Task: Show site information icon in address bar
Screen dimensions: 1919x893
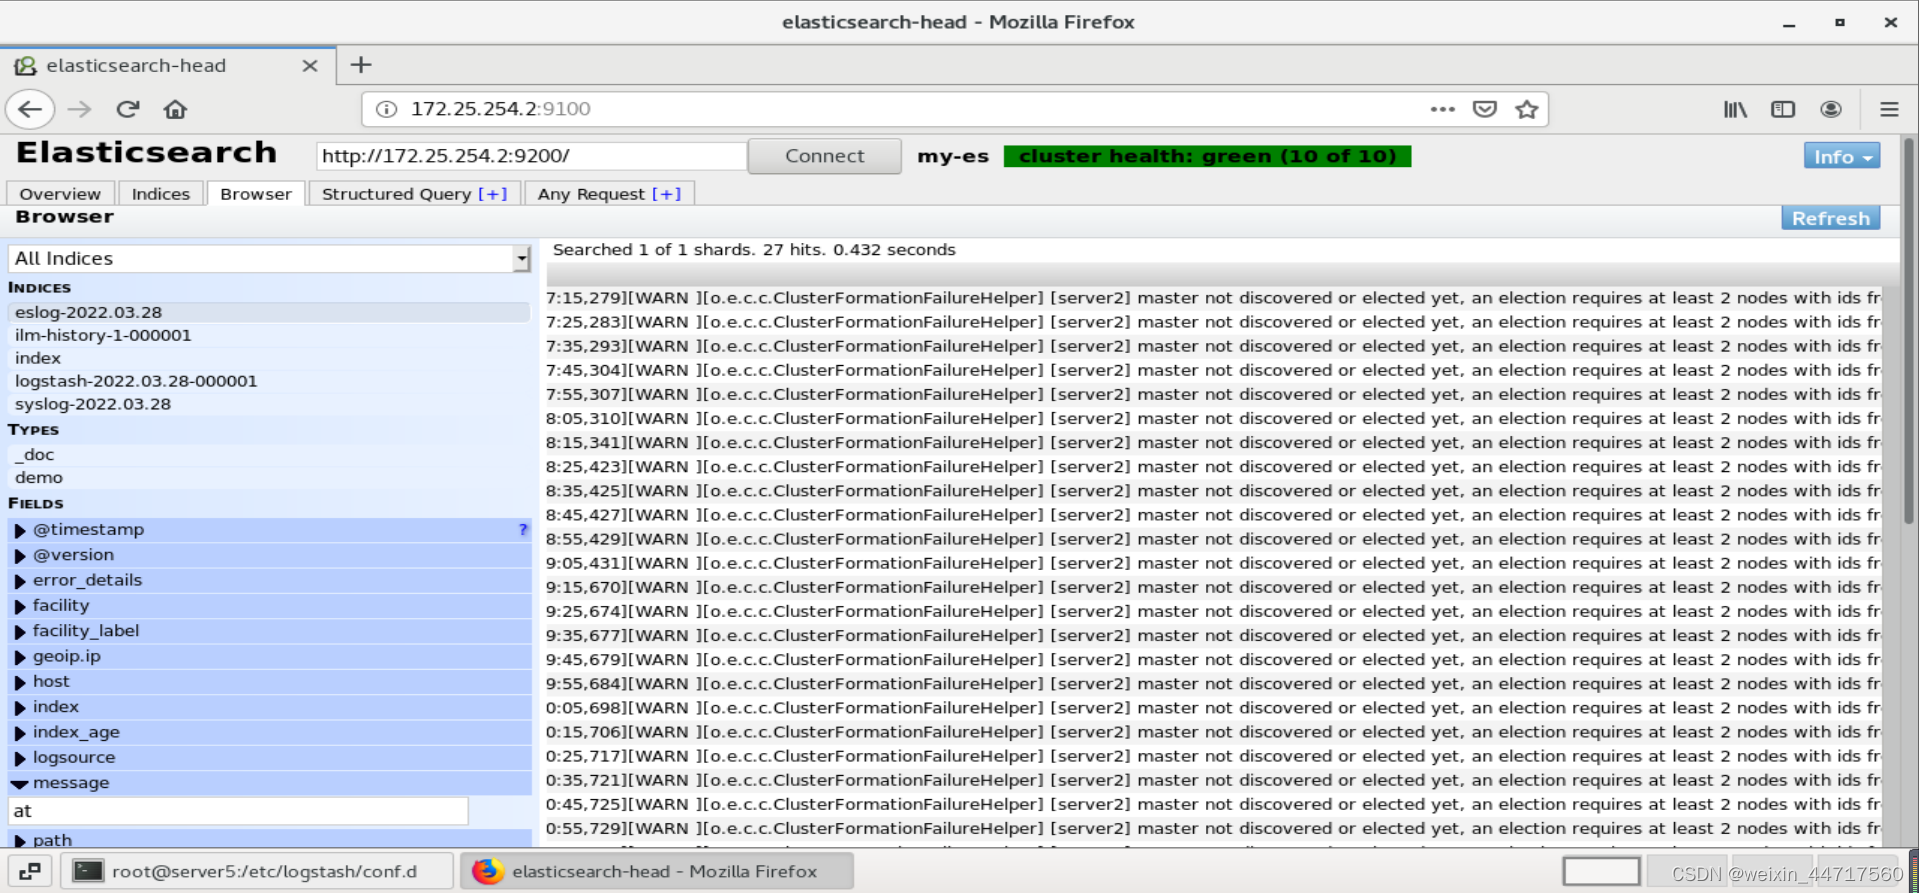Action: point(386,109)
